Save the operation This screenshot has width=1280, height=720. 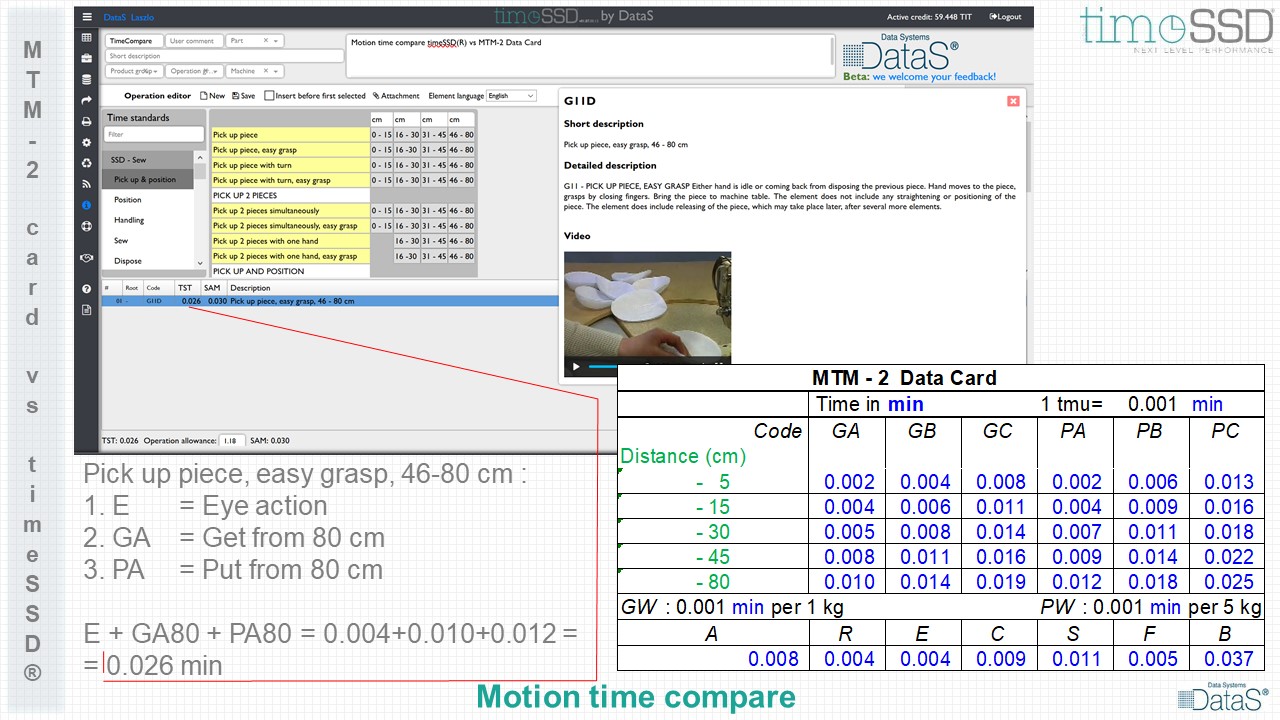pos(243,96)
